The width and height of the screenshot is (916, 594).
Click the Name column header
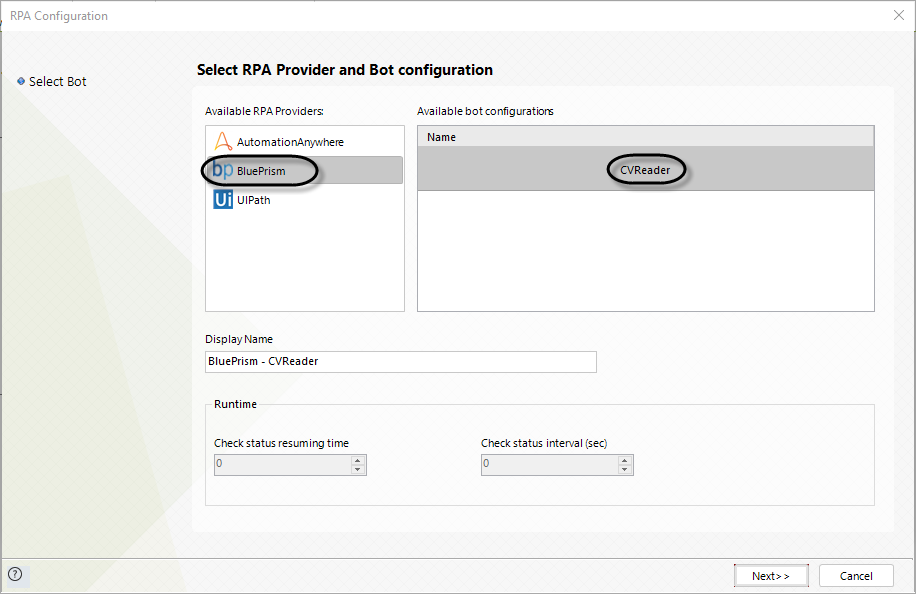[646, 137]
